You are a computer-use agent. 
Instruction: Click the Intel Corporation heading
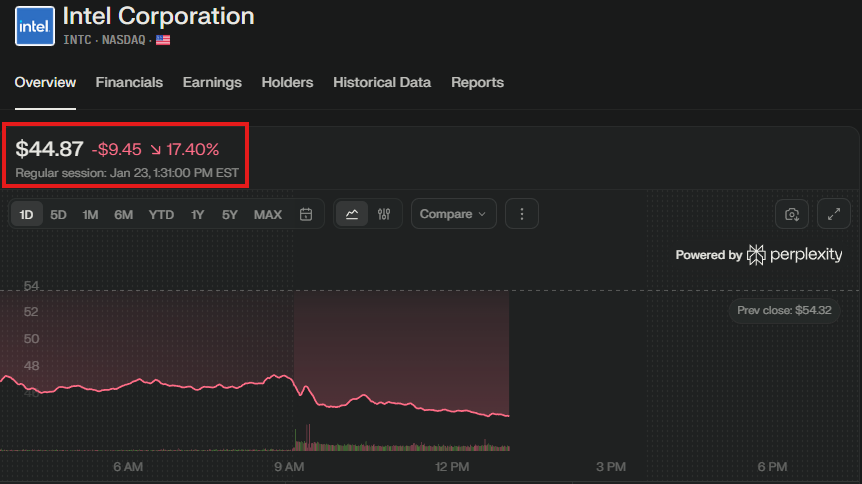tap(158, 16)
